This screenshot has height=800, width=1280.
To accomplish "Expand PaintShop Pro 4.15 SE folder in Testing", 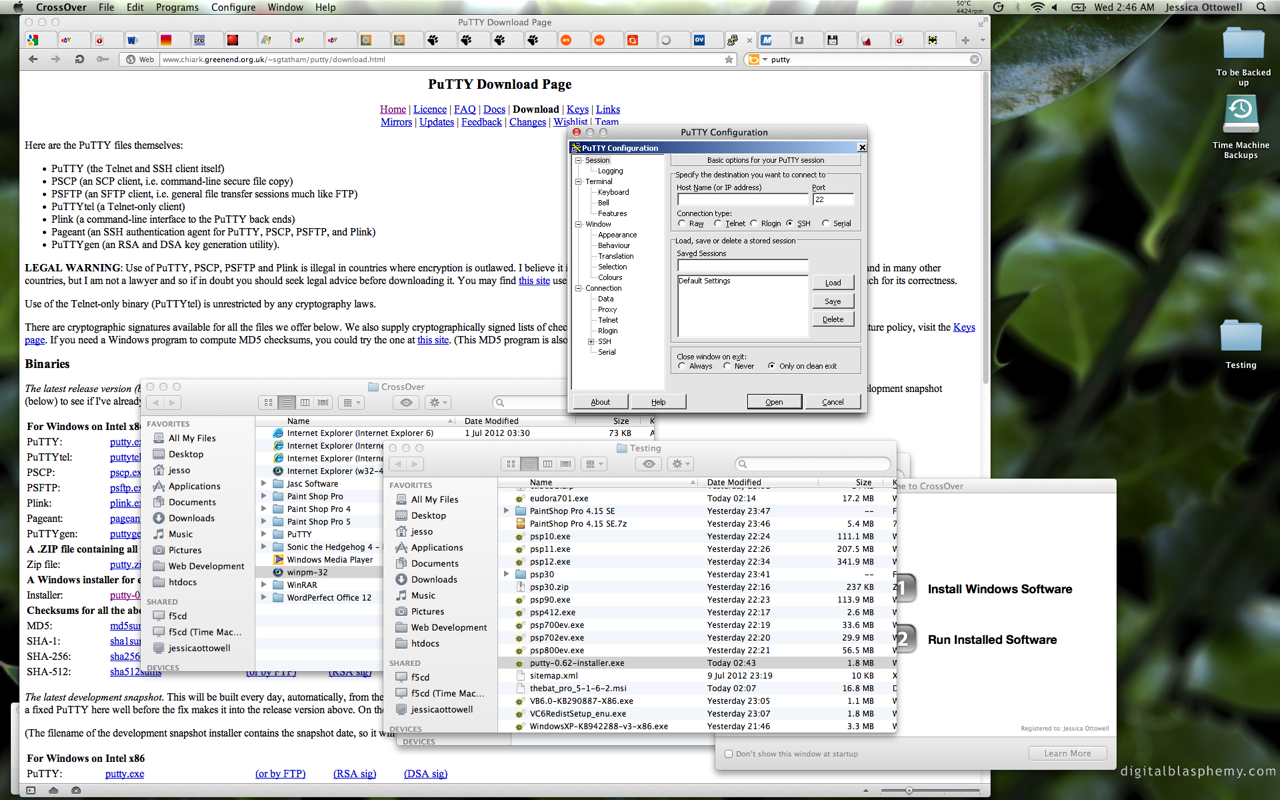I will 507,511.
